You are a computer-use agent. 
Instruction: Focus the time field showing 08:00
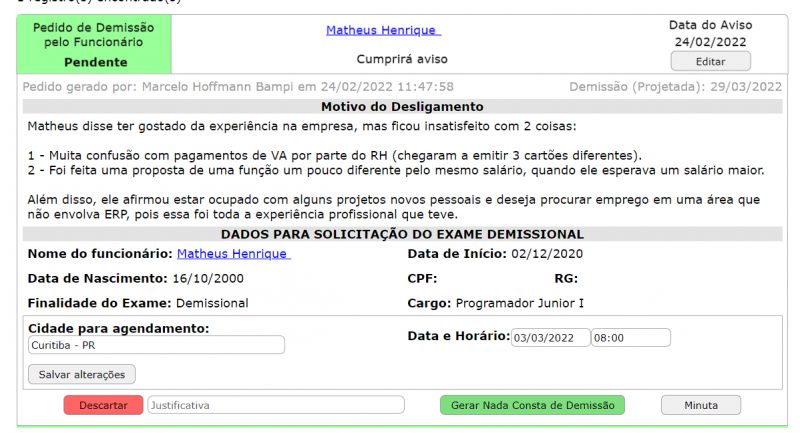click(630, 338)
